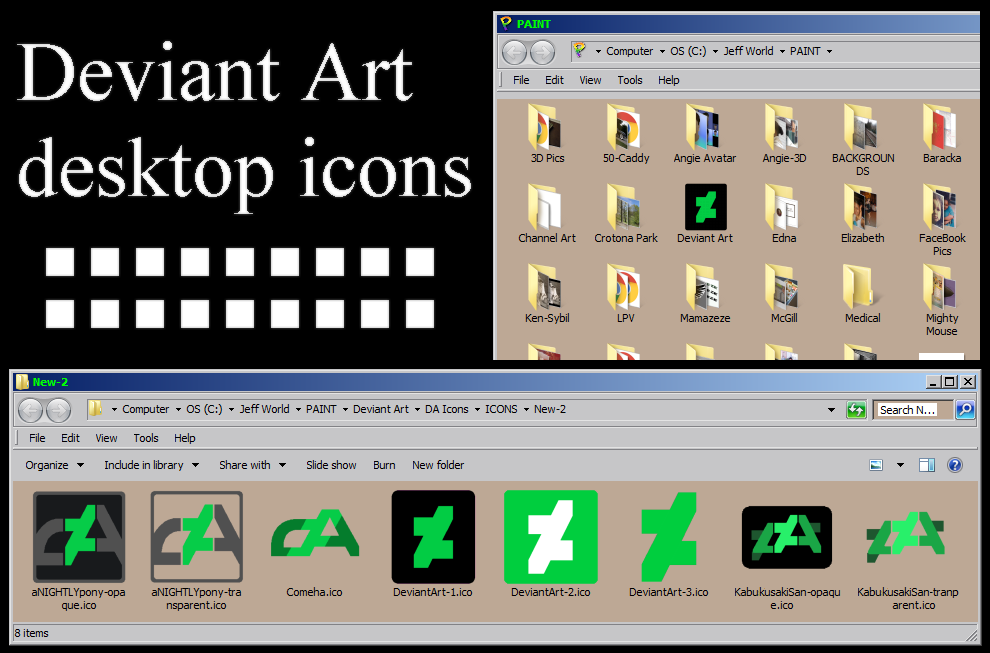Open the Tools menu in PAINT window
990x653 pixels.
[629, 80]
